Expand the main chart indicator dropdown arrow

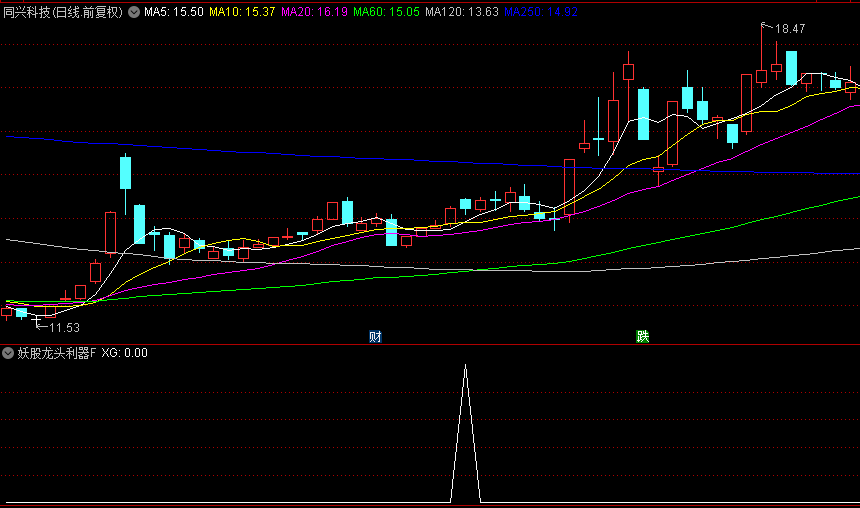[134, 13]
